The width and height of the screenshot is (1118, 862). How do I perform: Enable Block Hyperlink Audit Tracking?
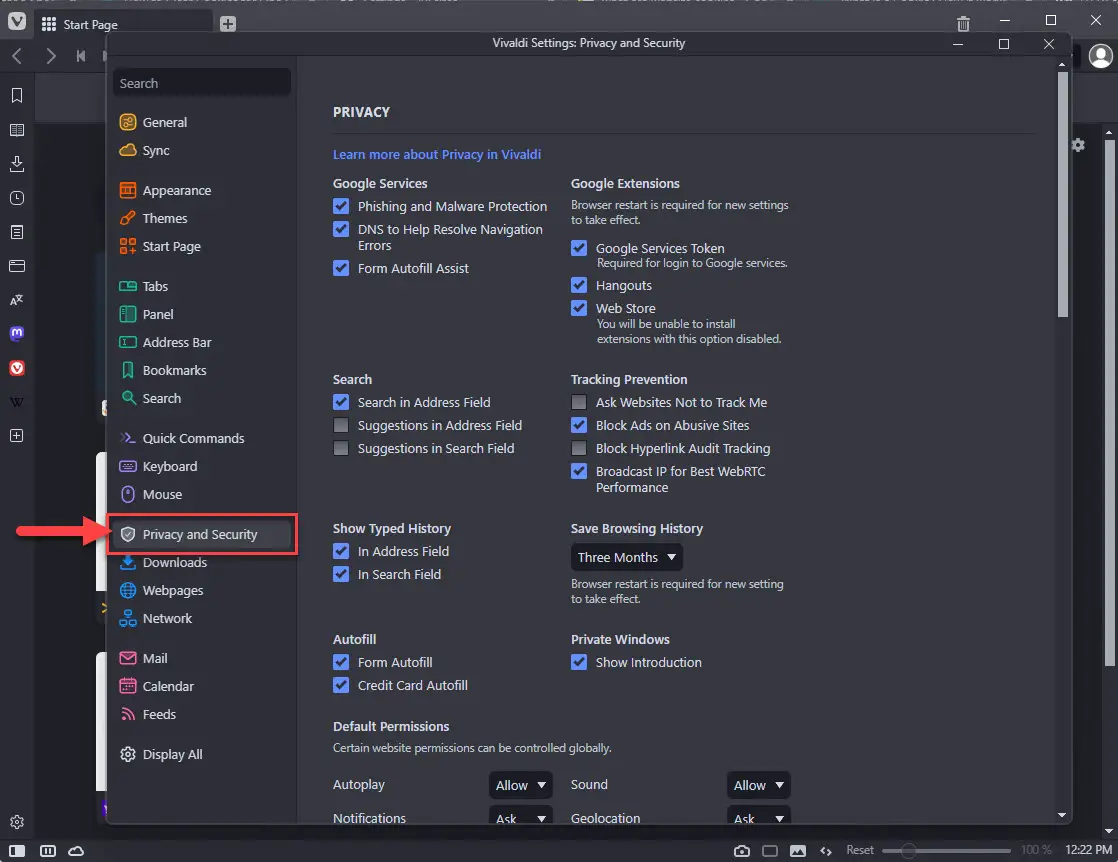[579, 448]
